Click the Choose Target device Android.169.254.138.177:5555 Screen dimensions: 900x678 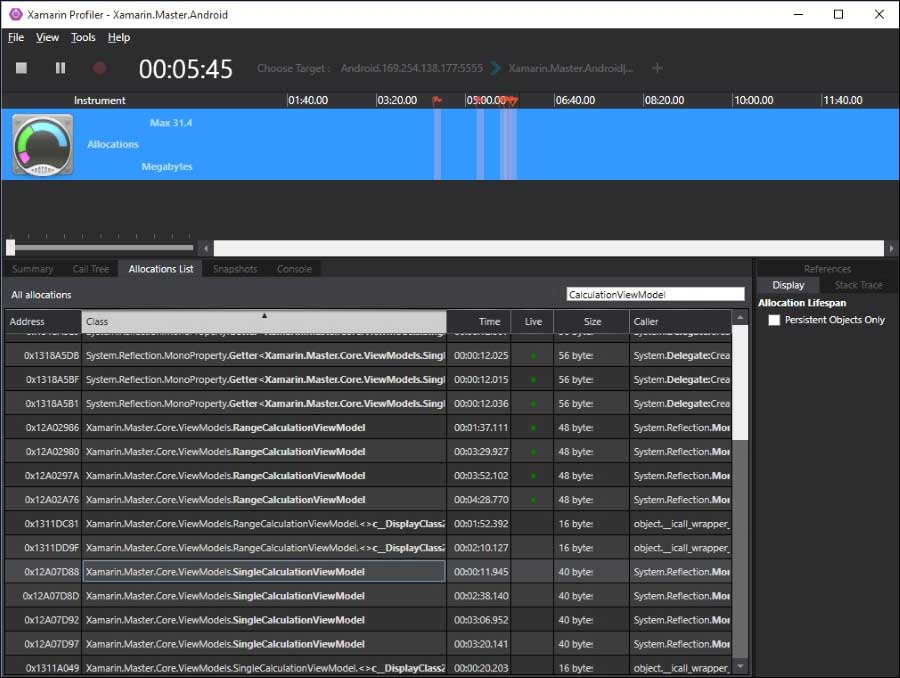[412, 68]
